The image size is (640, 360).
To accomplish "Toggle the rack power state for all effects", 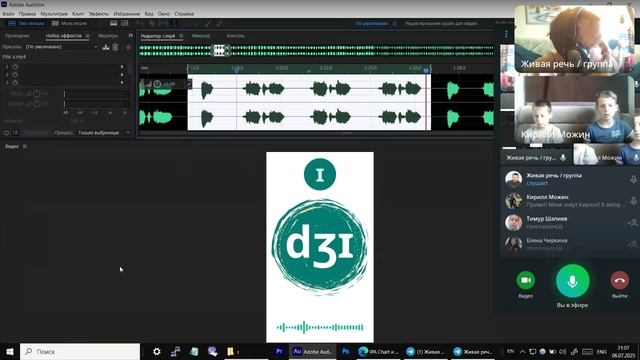I will coord(7,133).
